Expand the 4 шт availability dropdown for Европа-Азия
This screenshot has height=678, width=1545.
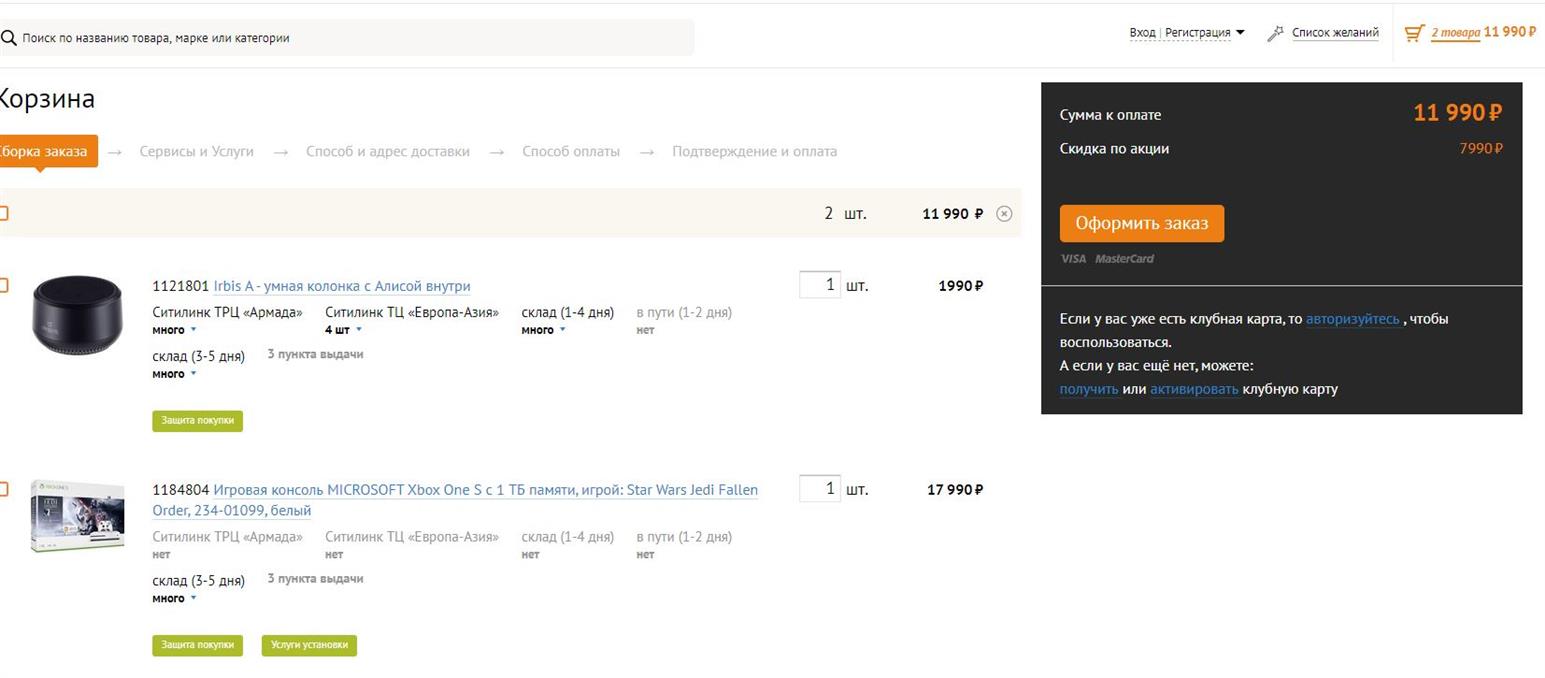(342, 330)
